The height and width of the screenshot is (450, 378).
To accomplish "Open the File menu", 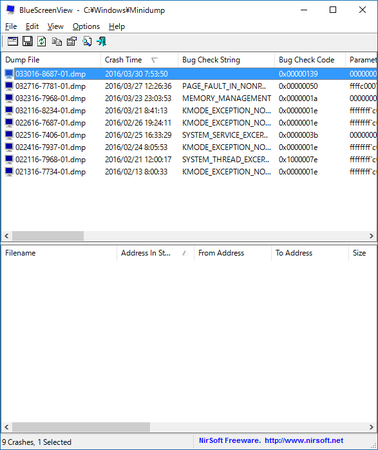I will point(11,26).
